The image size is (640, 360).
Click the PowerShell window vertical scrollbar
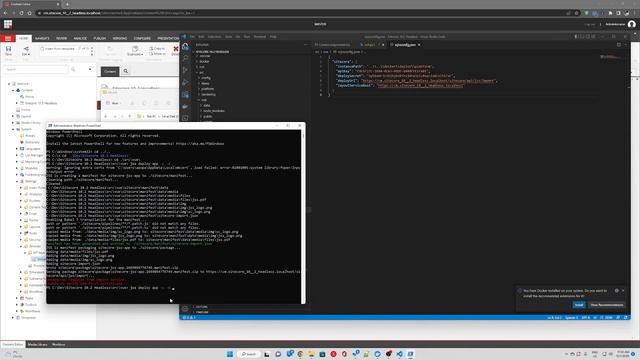pos(303,216)
